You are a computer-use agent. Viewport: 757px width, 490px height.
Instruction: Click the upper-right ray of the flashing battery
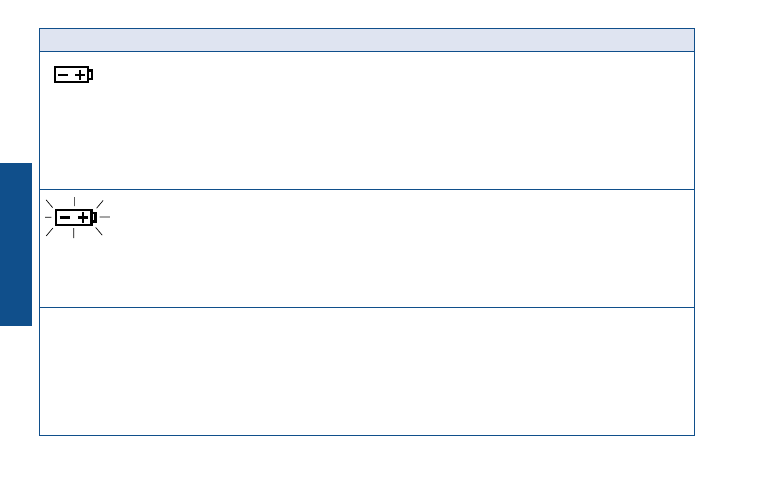pyautogui.click(x=100, y=204)
